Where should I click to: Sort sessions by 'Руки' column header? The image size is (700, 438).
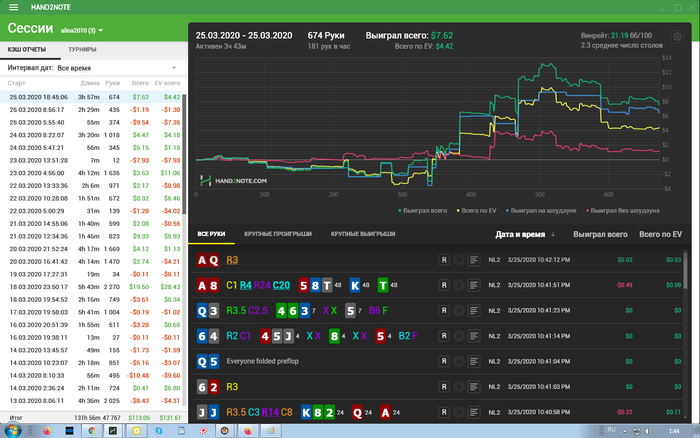coord(112,83)
